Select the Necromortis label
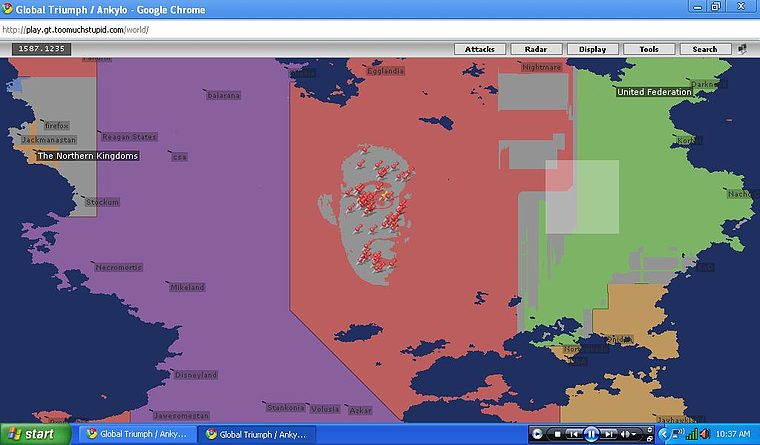 (x=119, y=267)
